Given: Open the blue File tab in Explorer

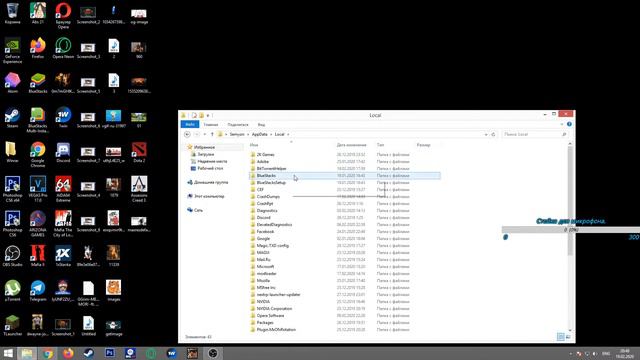Looking at the screenshot, I should coord(190,124).
